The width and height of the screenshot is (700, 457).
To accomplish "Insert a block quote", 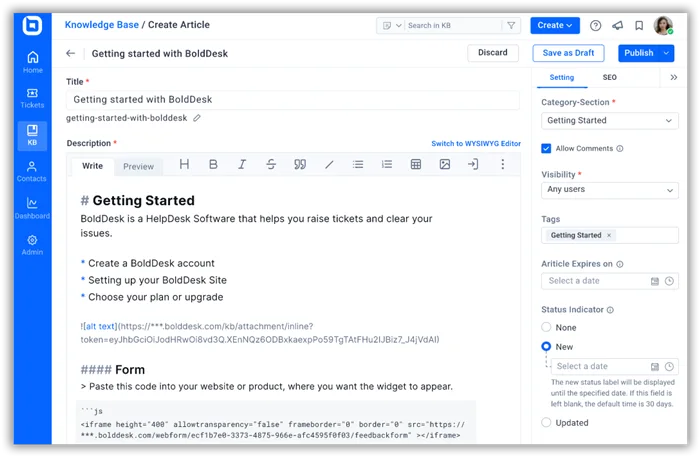I will [300, 164].
